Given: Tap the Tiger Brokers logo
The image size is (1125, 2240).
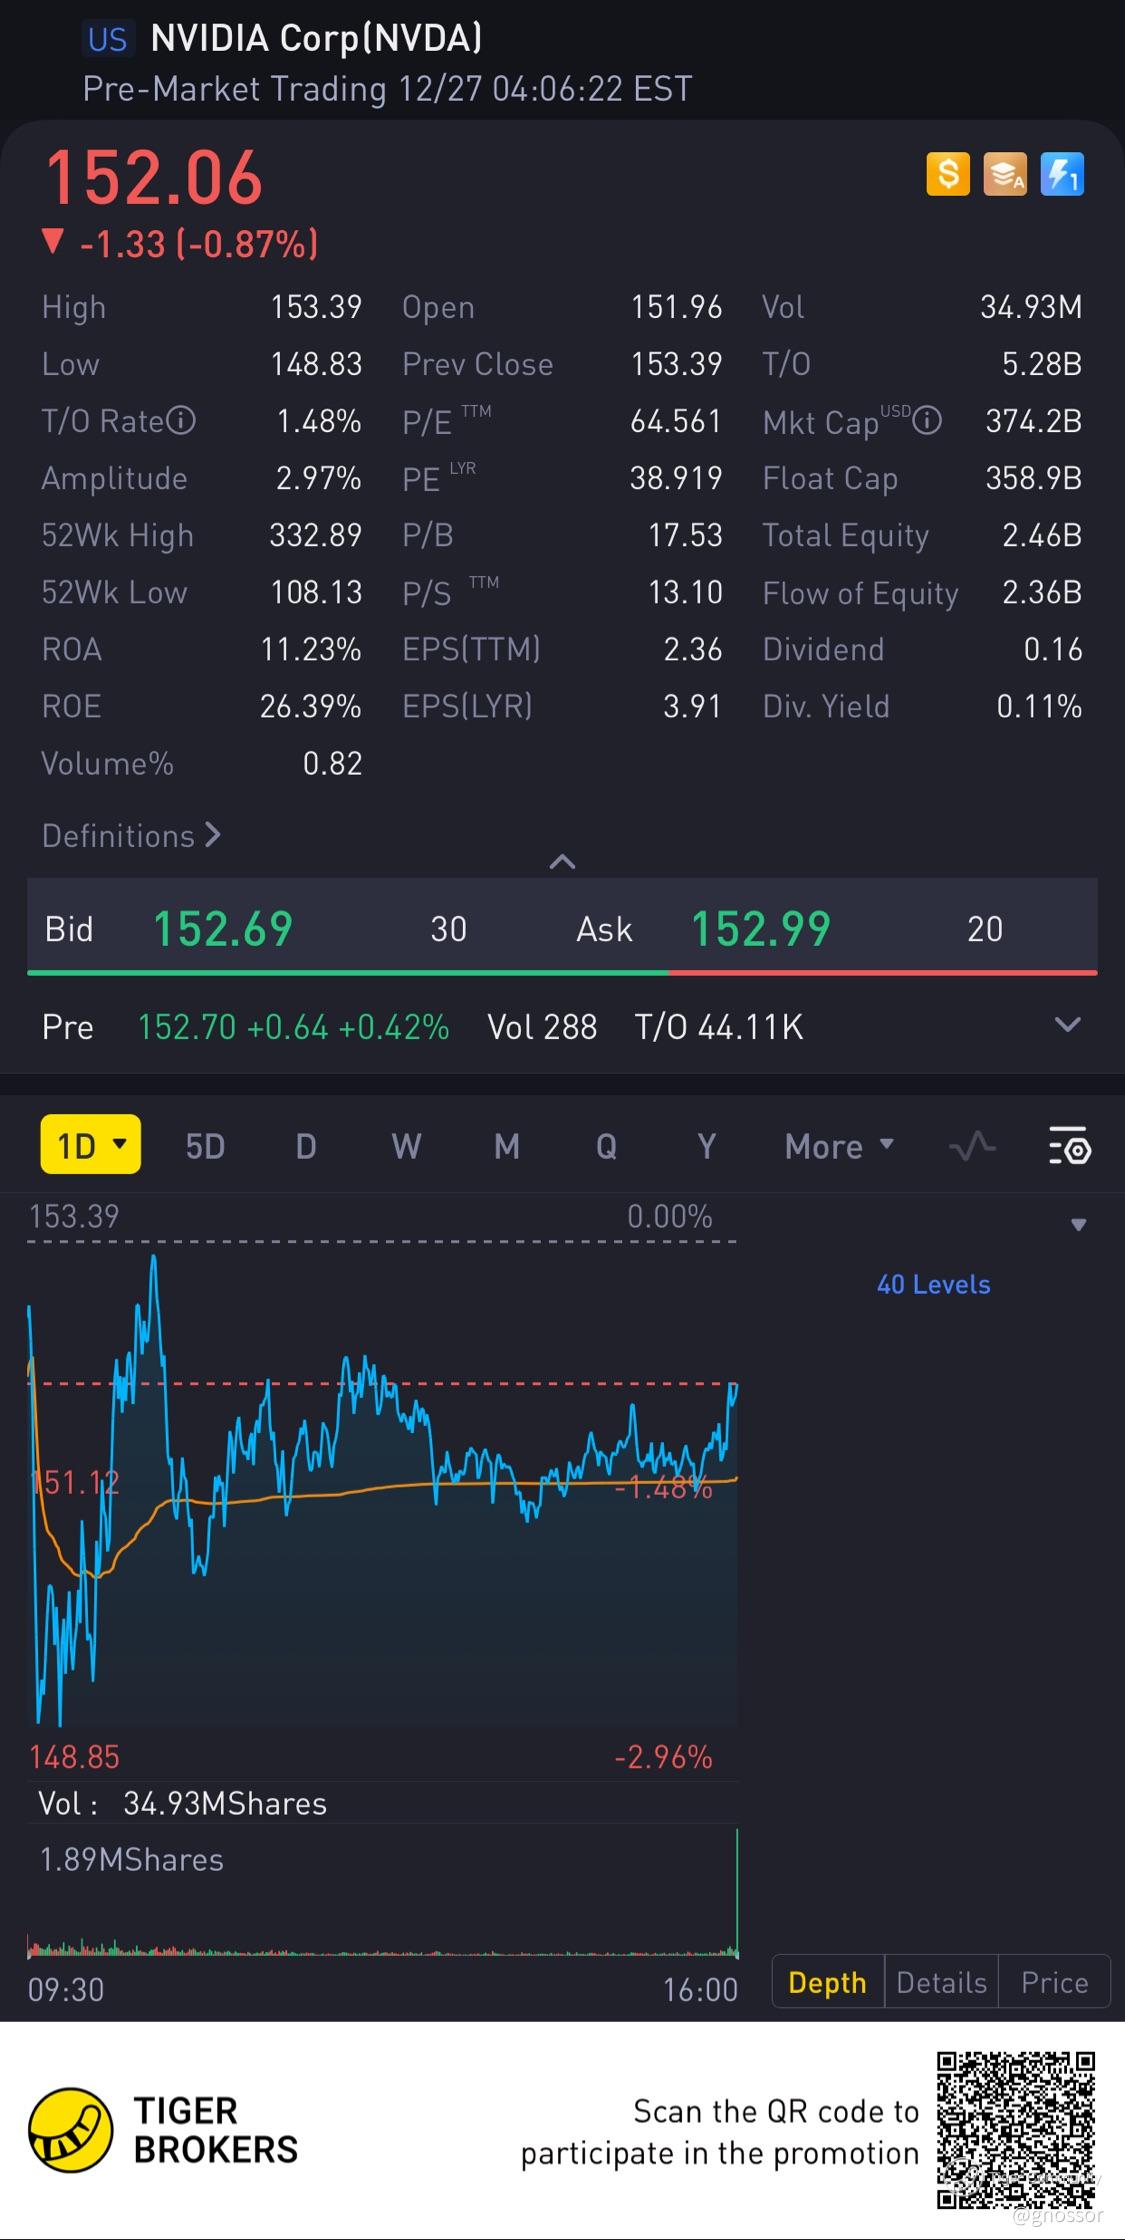Looking at the screenshot, I should [x=70, y=2130].
